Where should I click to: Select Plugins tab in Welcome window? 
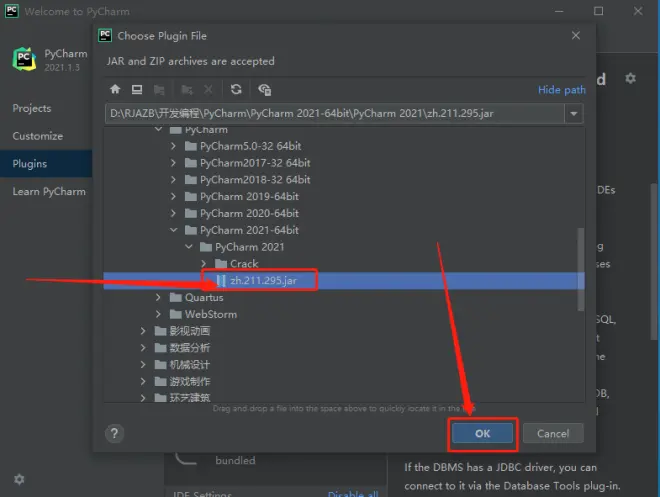tap(46, 164)
